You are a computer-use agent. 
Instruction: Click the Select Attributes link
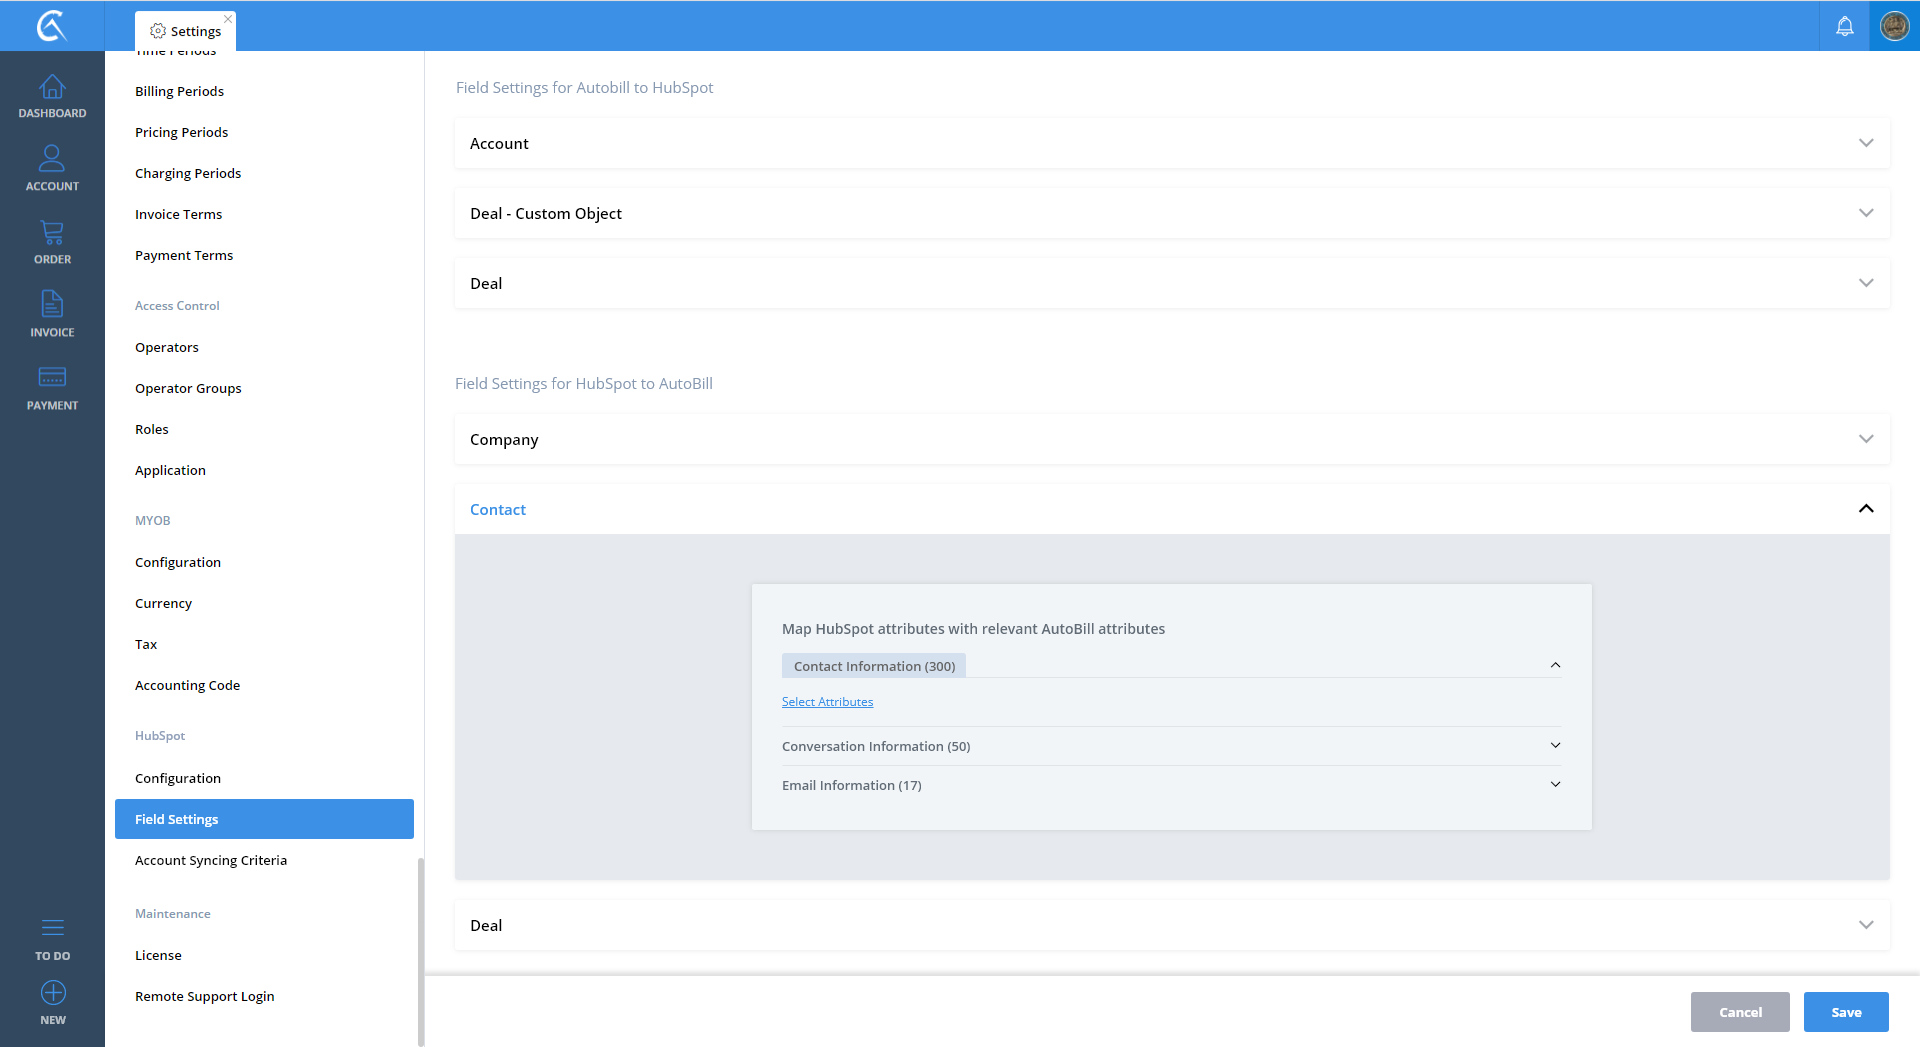coord(827,702)
